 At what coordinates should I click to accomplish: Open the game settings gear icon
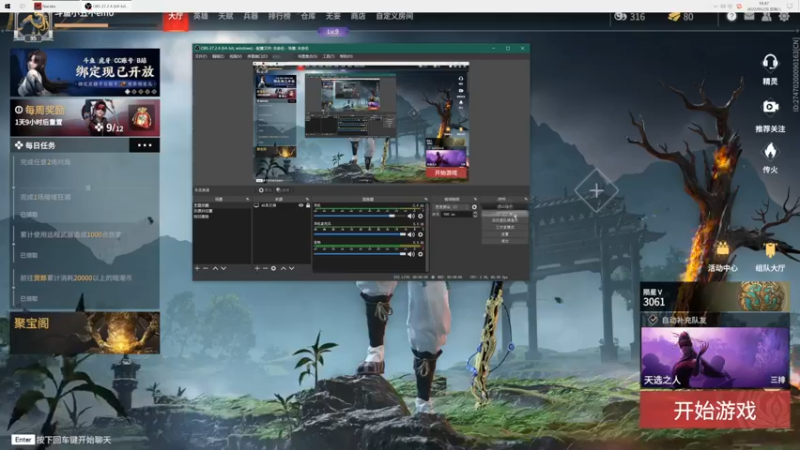(784, 16)
